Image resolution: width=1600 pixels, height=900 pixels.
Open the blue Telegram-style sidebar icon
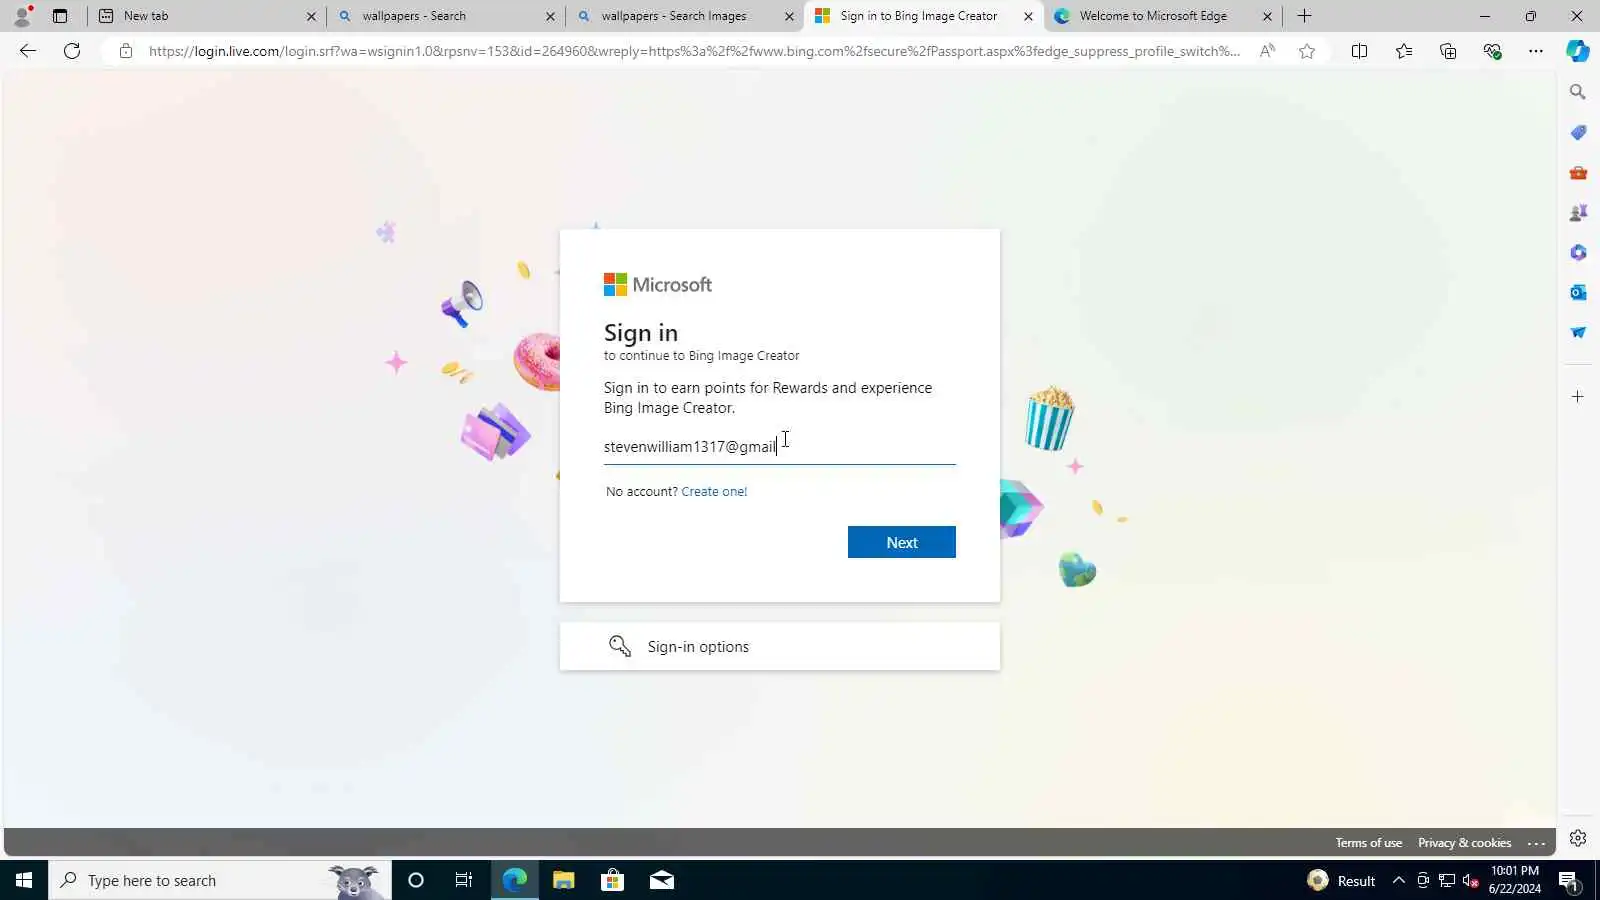(1578, 332)
